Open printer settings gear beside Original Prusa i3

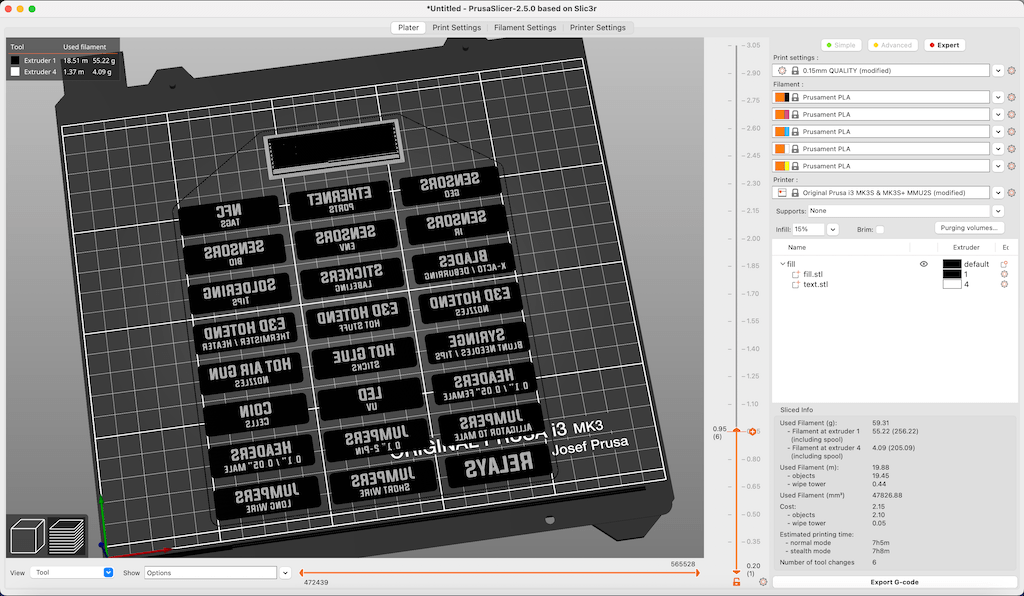click(1012, 193)
